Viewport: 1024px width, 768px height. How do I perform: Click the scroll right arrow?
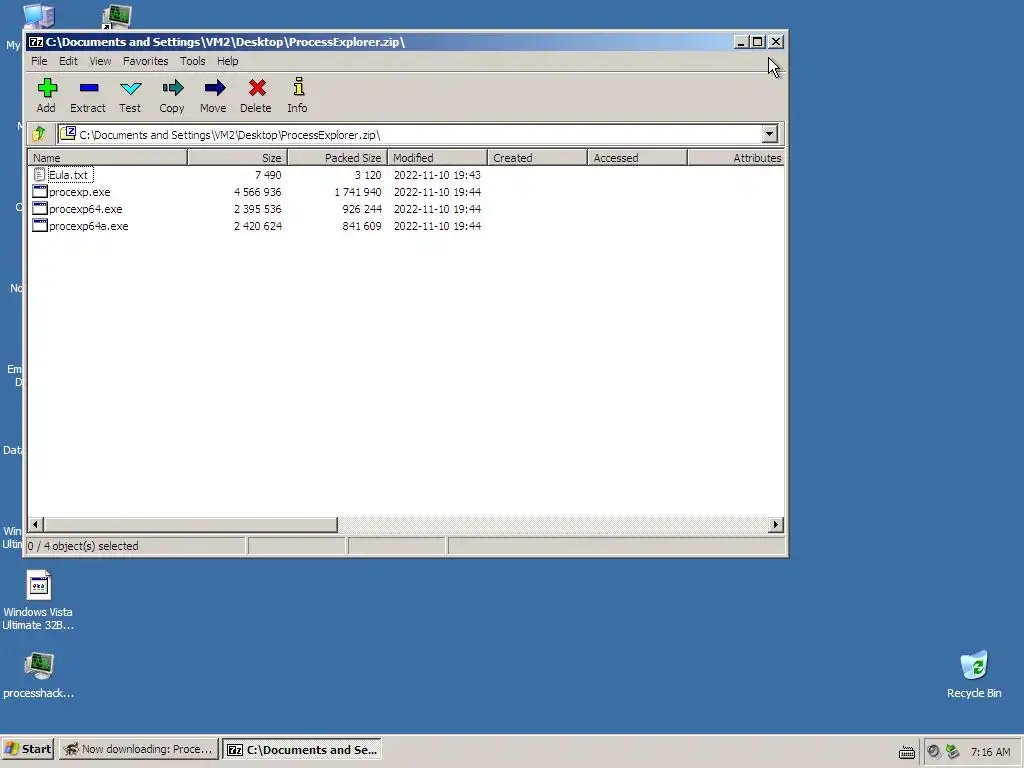tap(776, 524)
